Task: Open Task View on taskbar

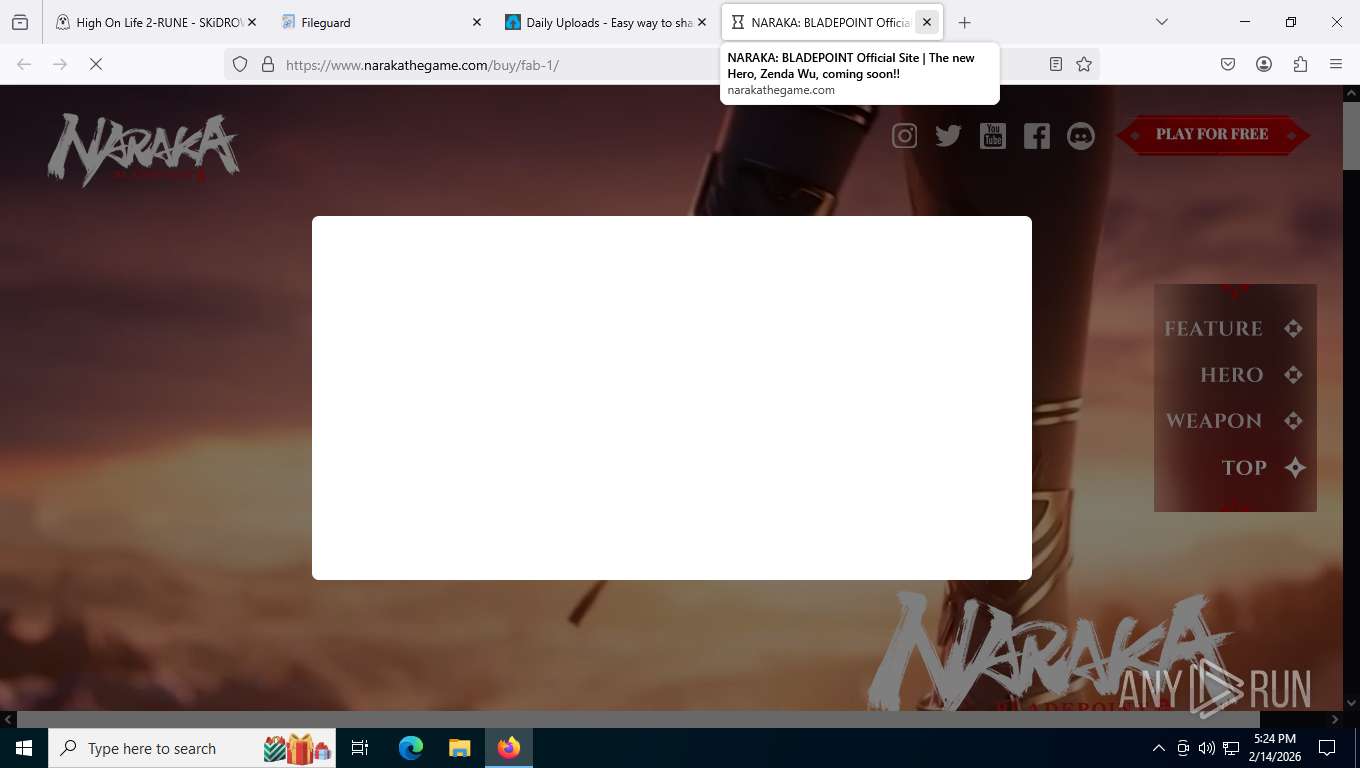Action: pyautogui.click(x=360, y=748)
